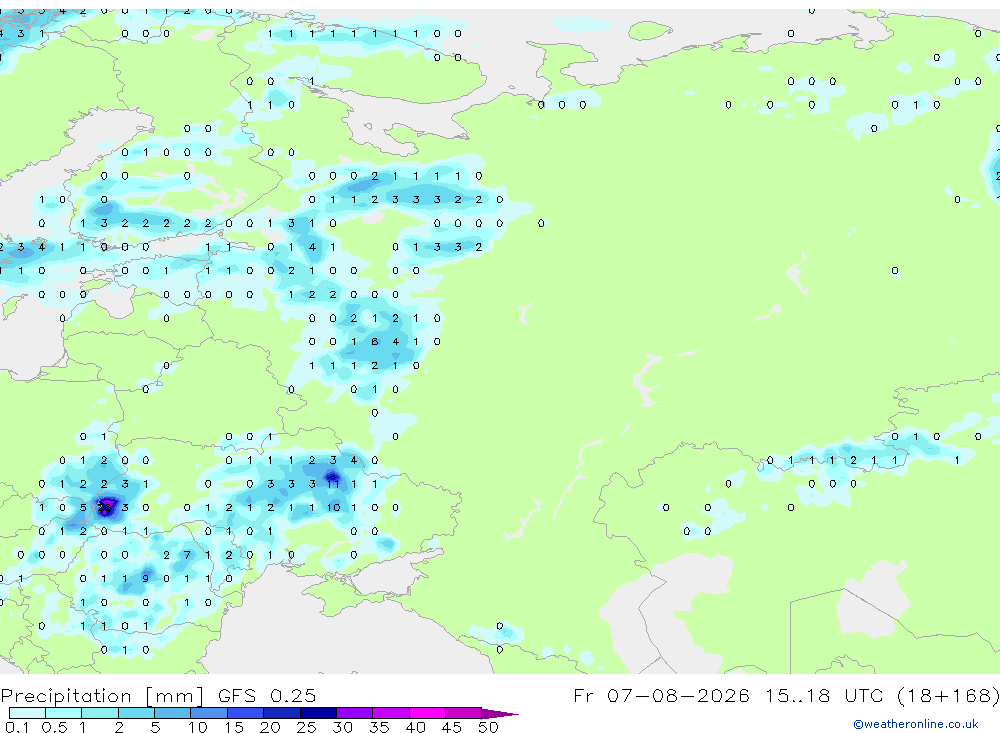Click the "Fr 07-08-2026 15..18 UTC (18+168)" timestamp
1000x733 pixels.
tap(786, 695)
